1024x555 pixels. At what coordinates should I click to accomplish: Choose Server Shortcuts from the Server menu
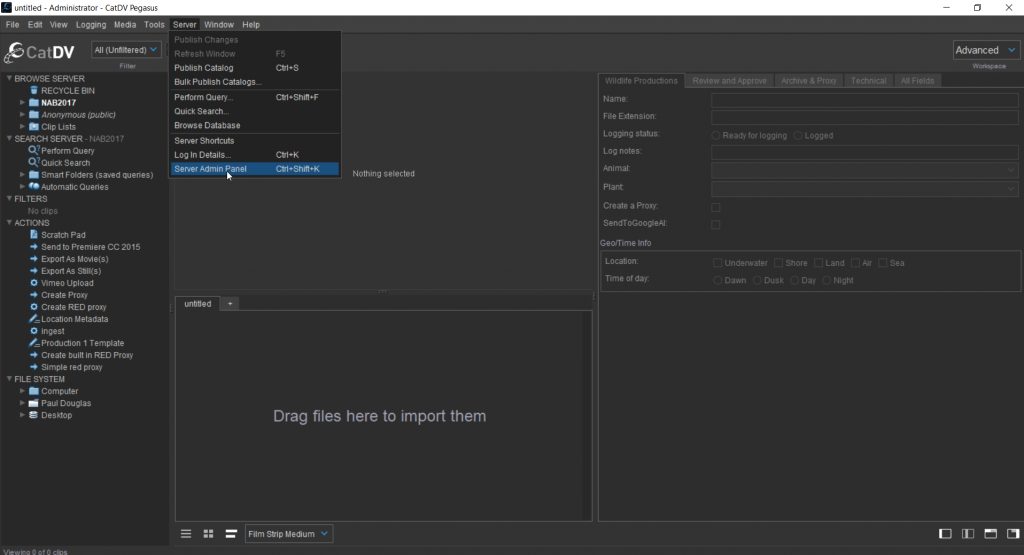(255, 141)
